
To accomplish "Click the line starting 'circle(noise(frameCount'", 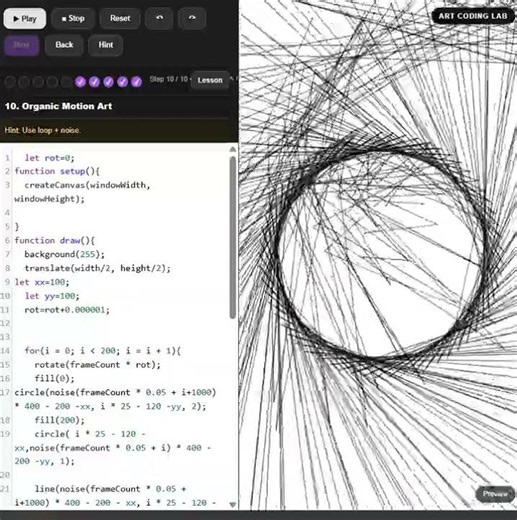I will [x=115, y=393].
